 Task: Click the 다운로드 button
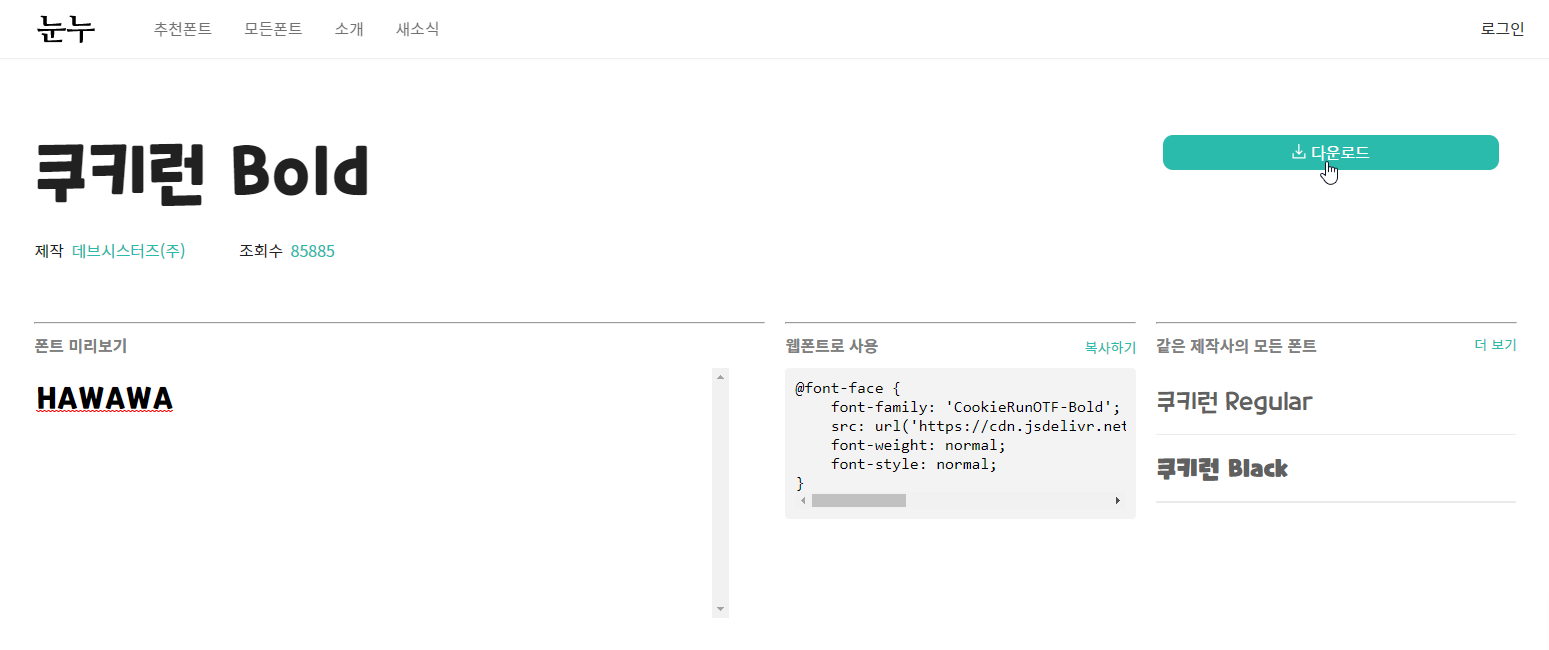pos(1330,152)
